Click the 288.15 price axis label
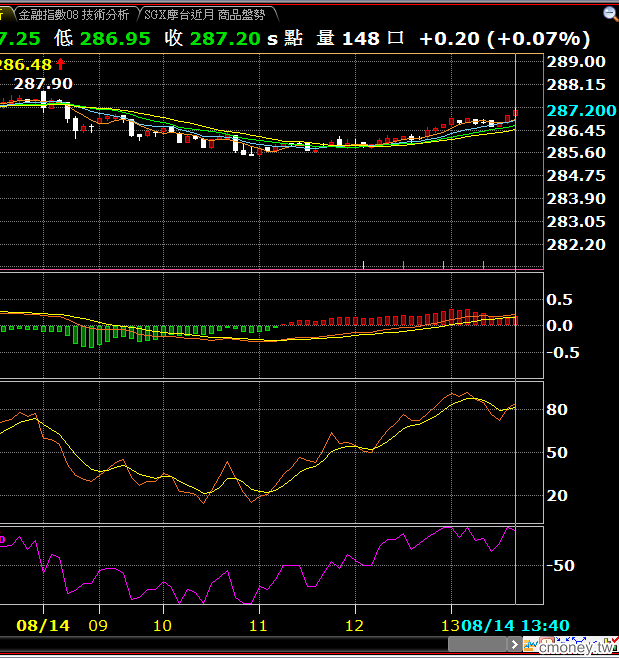The image size is (619, 658). click(576, 85)
